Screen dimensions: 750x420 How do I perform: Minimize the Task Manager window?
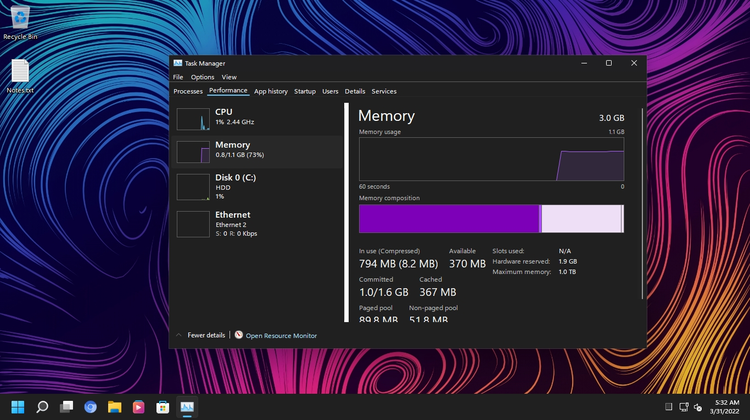[584, 63]
